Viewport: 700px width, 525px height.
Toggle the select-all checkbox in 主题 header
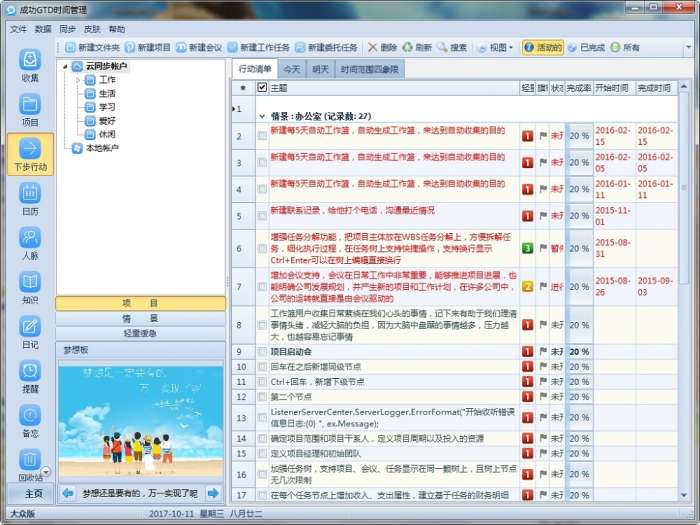pos(262,88)
